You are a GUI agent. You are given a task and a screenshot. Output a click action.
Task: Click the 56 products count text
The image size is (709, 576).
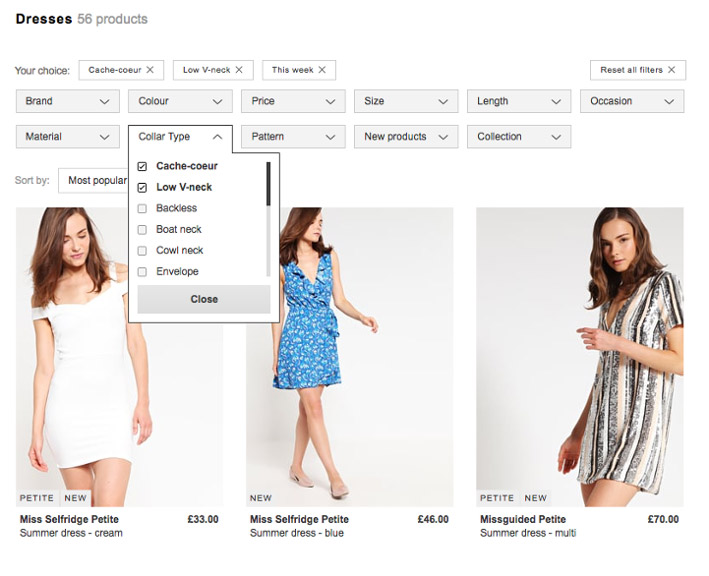pos(113,19)
